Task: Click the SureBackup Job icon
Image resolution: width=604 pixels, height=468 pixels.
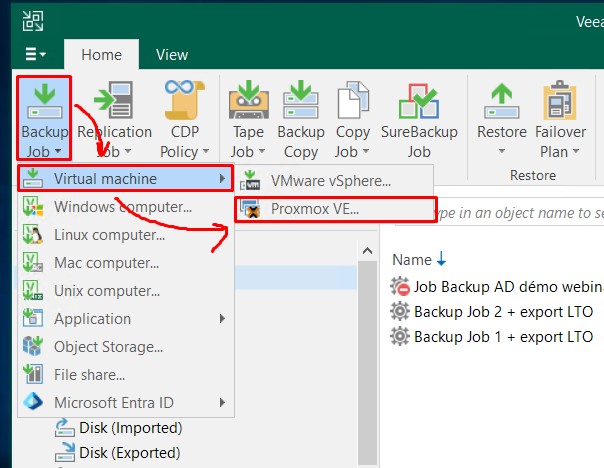Action: click(419, 101)
